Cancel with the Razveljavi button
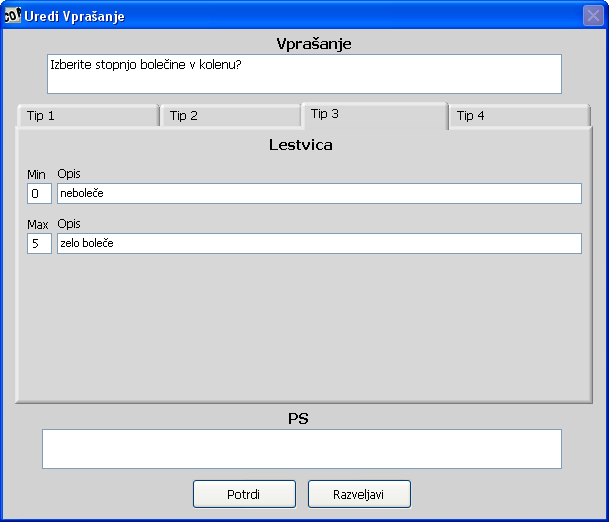This screenshot has height=522, width=609. tap(359, 494)
